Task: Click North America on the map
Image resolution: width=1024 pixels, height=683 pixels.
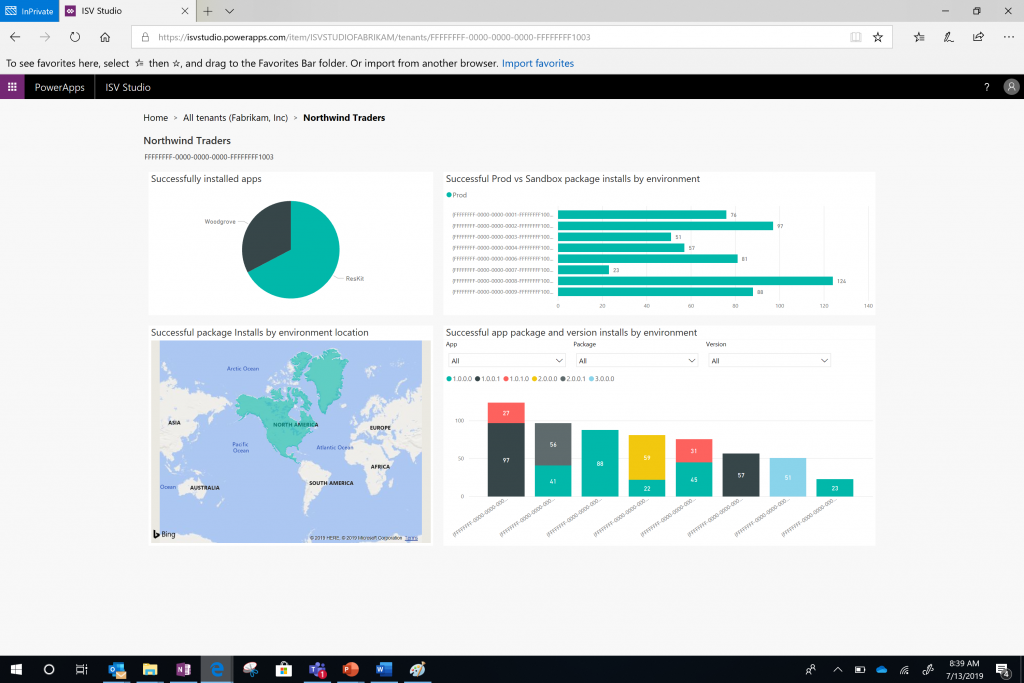Action: click(x=295, y=424)
